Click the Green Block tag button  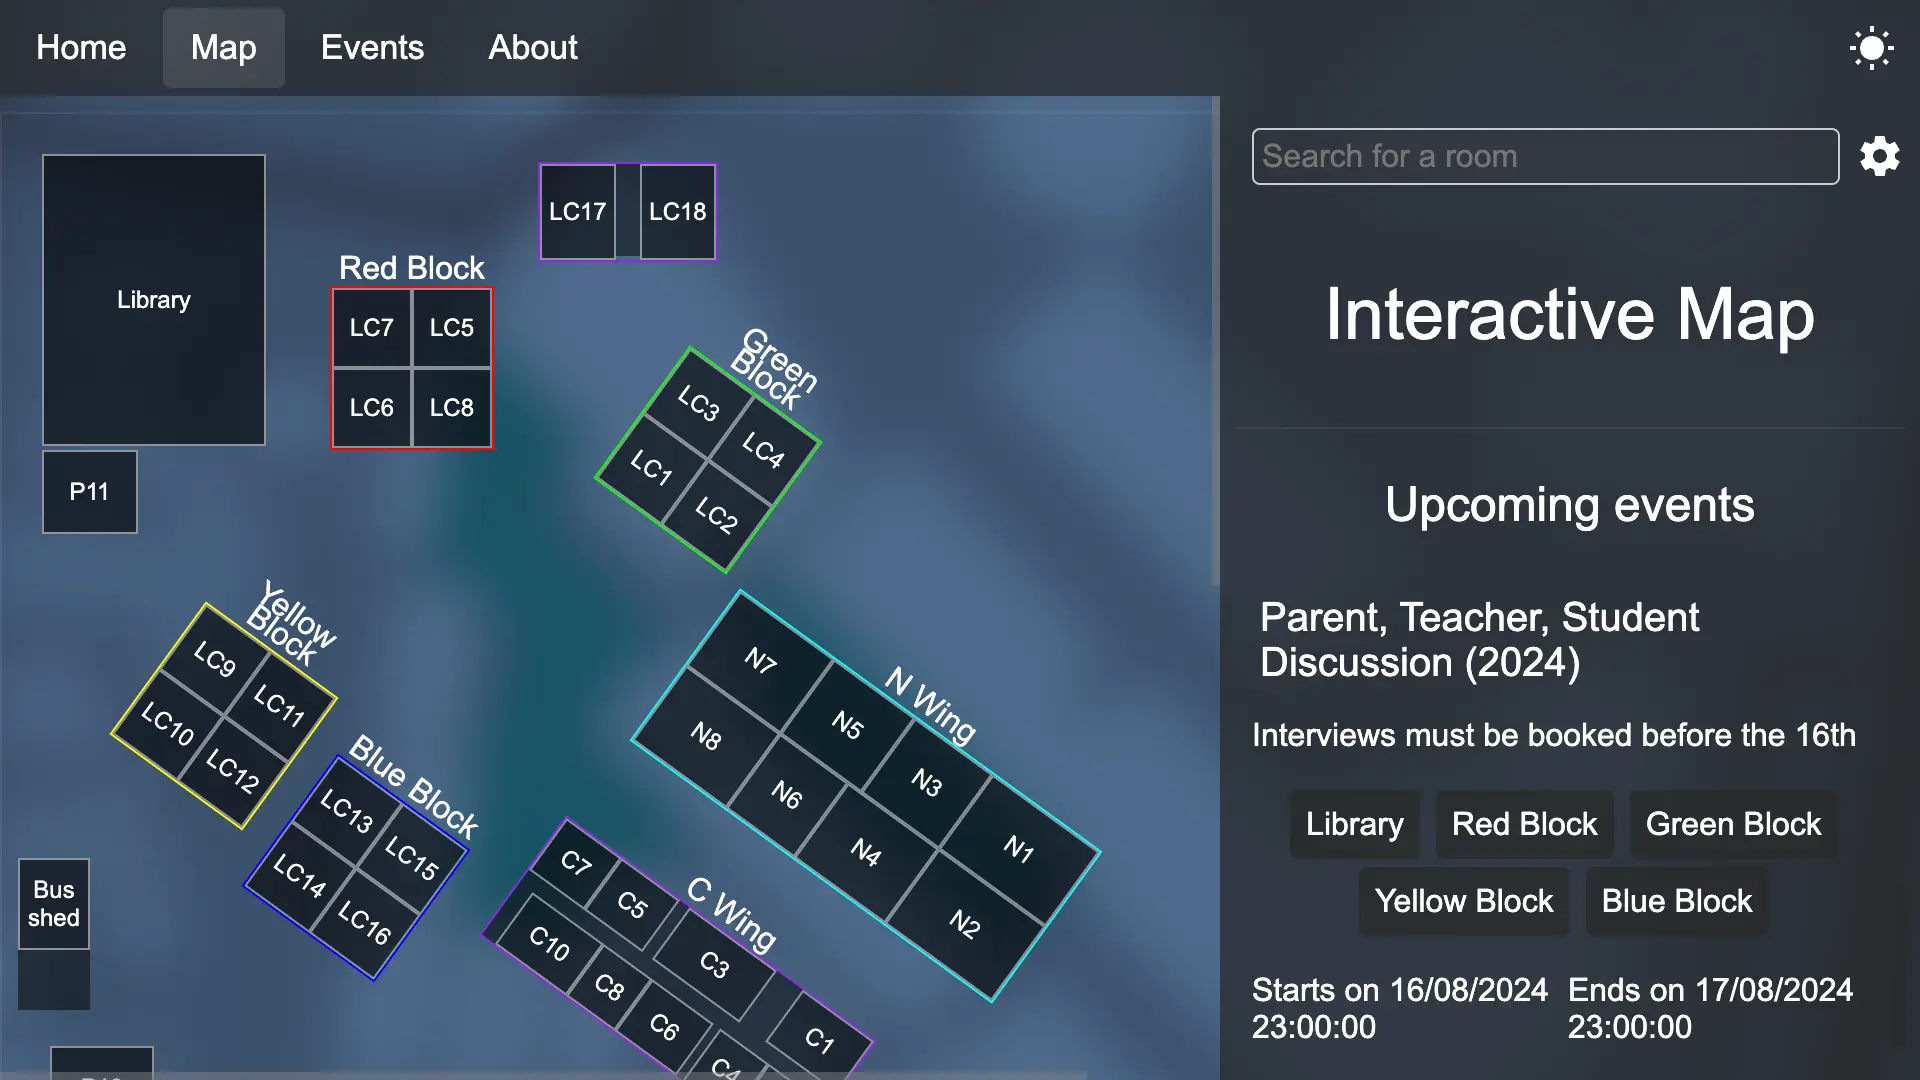click(x=1733, y=824)
